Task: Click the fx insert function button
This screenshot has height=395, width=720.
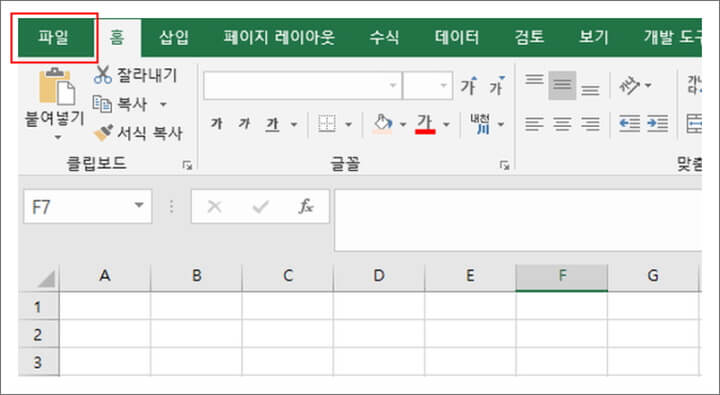Action: pos(306,207)
